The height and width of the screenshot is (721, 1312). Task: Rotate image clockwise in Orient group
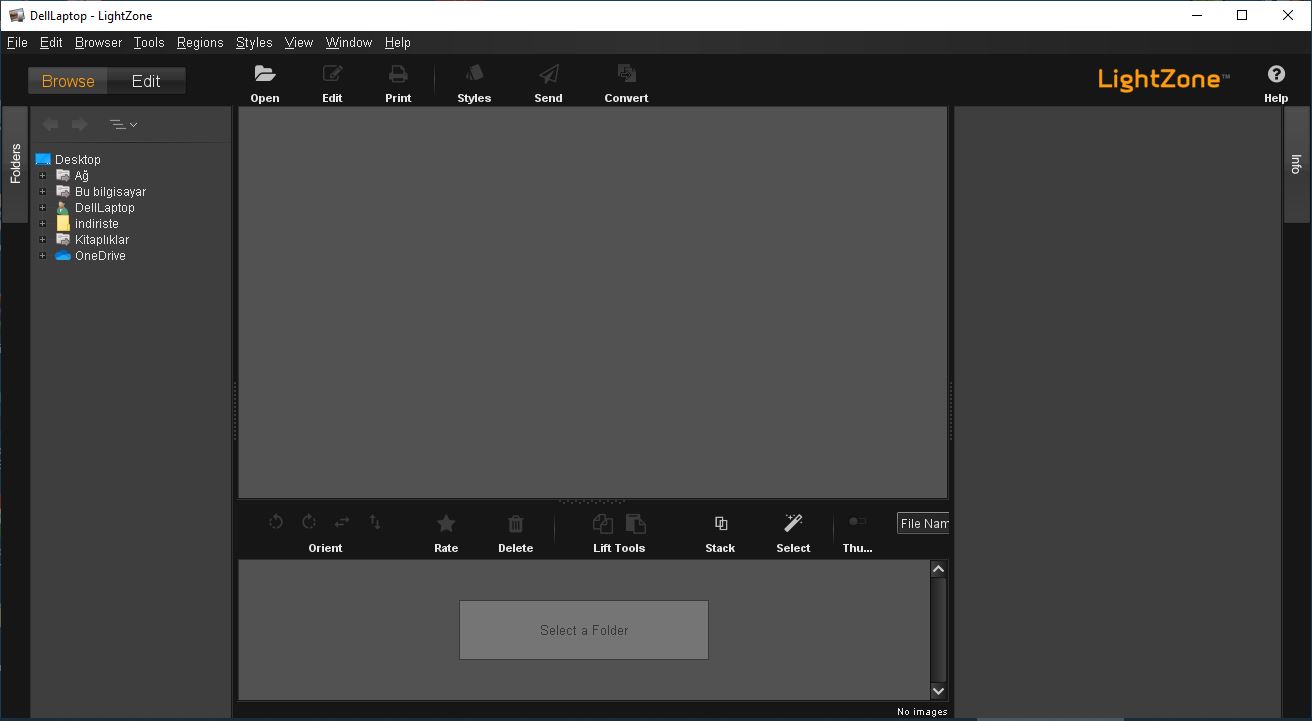coord(309,522)
